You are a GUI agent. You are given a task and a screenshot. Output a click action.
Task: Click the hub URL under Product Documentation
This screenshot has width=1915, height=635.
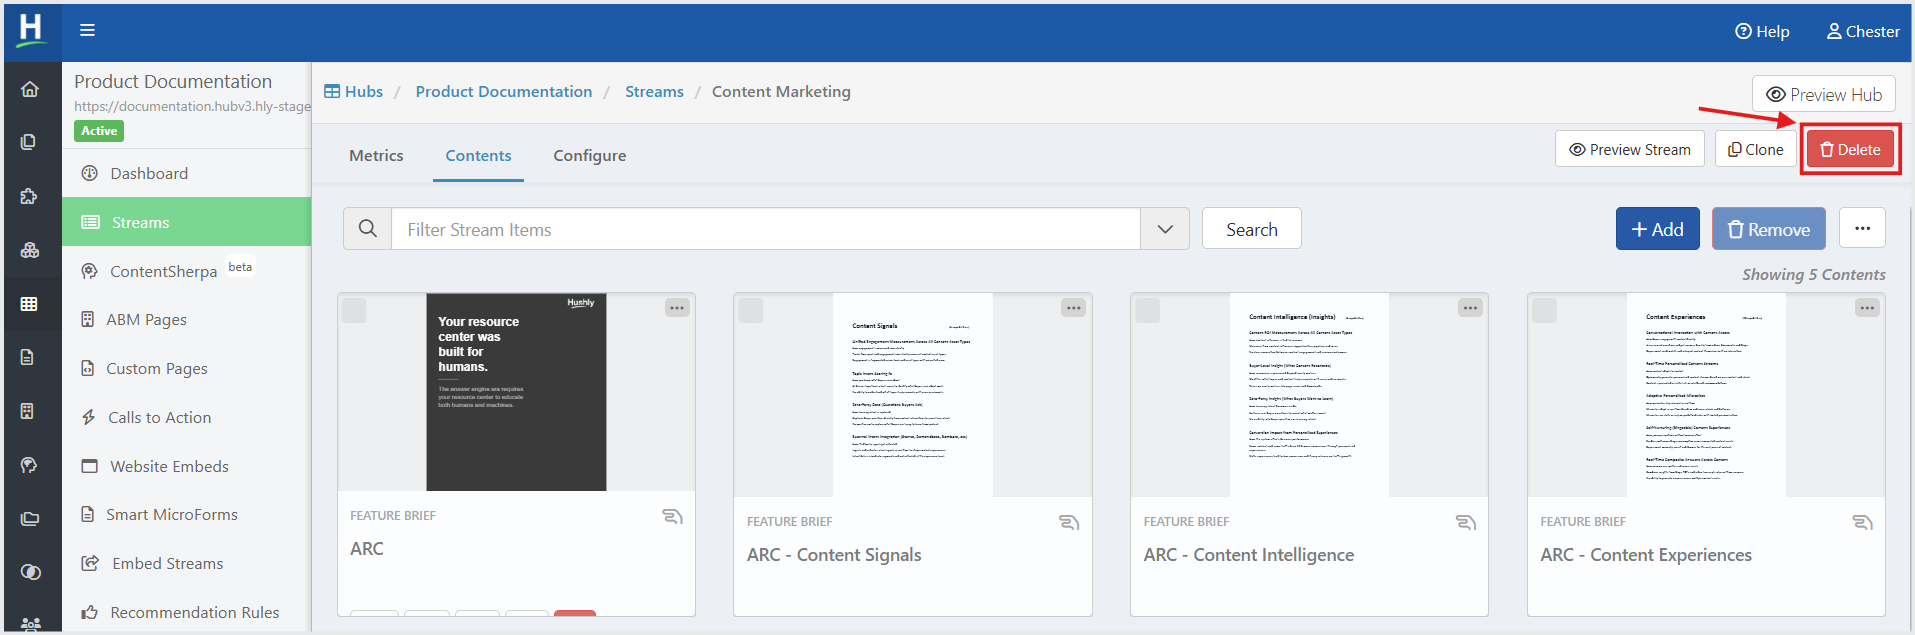(192, 106)
